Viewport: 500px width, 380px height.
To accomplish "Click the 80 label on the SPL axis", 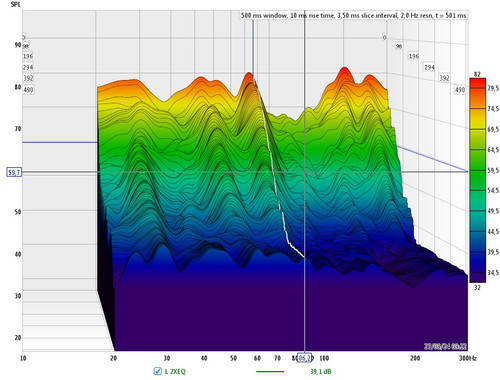I will pyautogui.click(x=18, y=87).
